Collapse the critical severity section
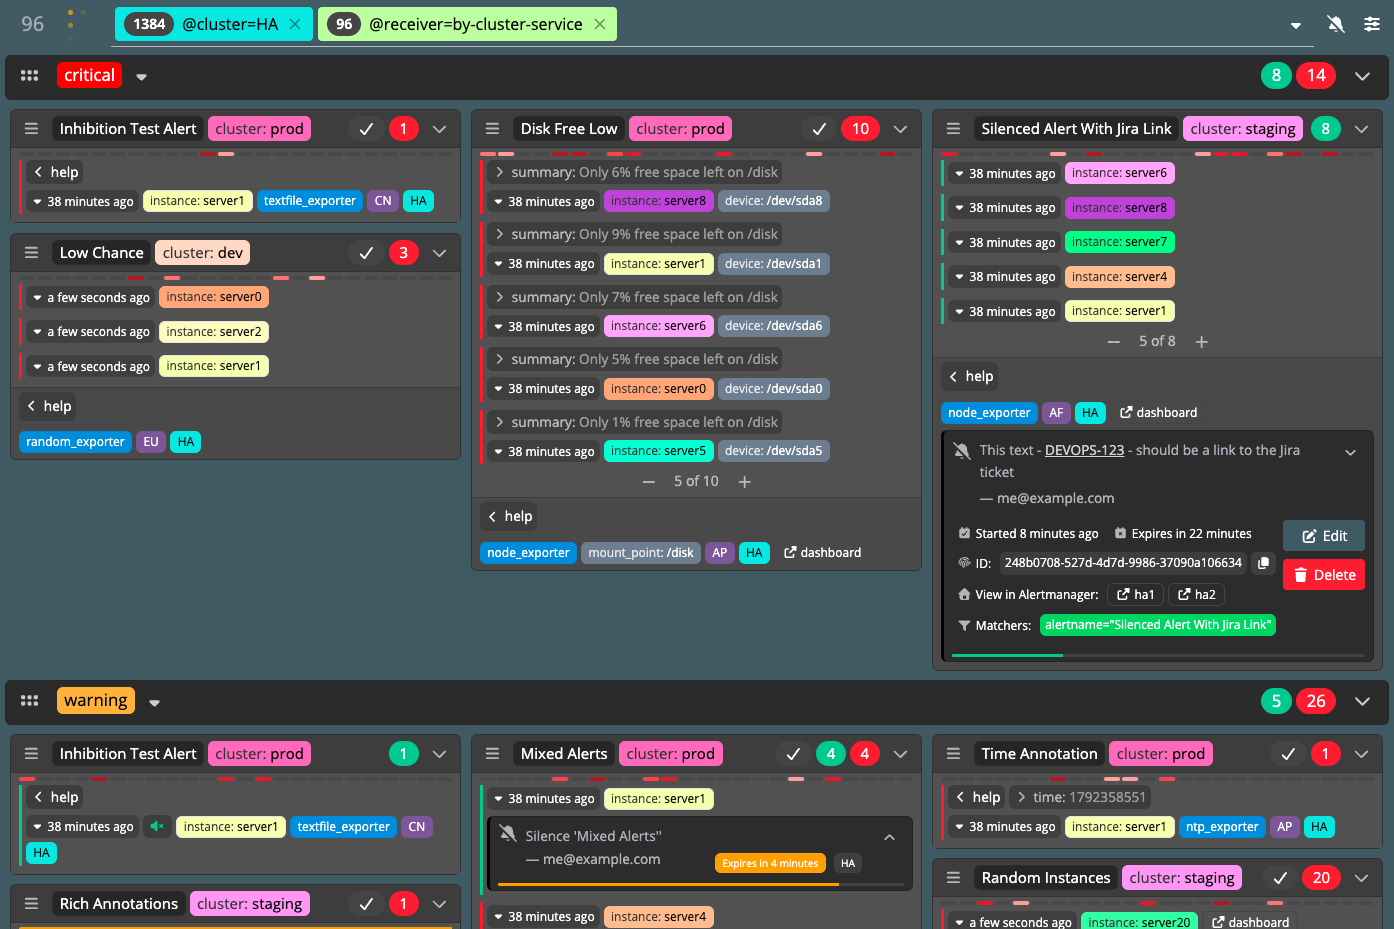Viewport: 1394px width, 929px height. pyautogui.click(x=1362, y=76)
